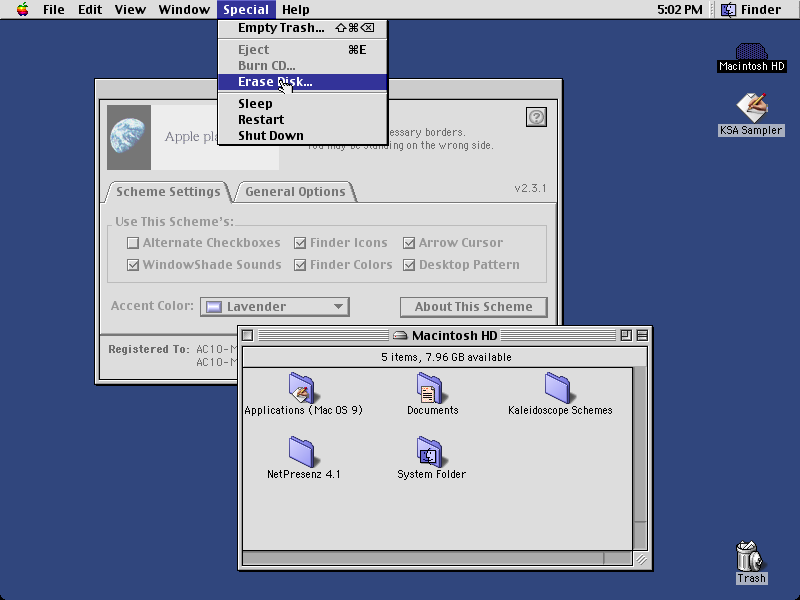Open the Window menu
Viewport: 800px width, 600px height.
pyautogui.click(x=184, y=10)
